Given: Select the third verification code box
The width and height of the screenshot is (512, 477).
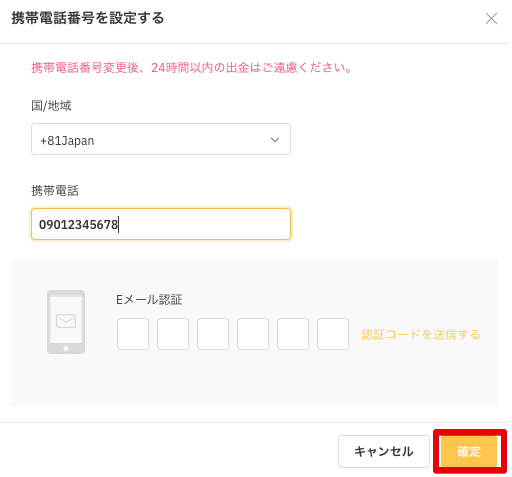Looking at the screenshot, I should coord(213,334).
